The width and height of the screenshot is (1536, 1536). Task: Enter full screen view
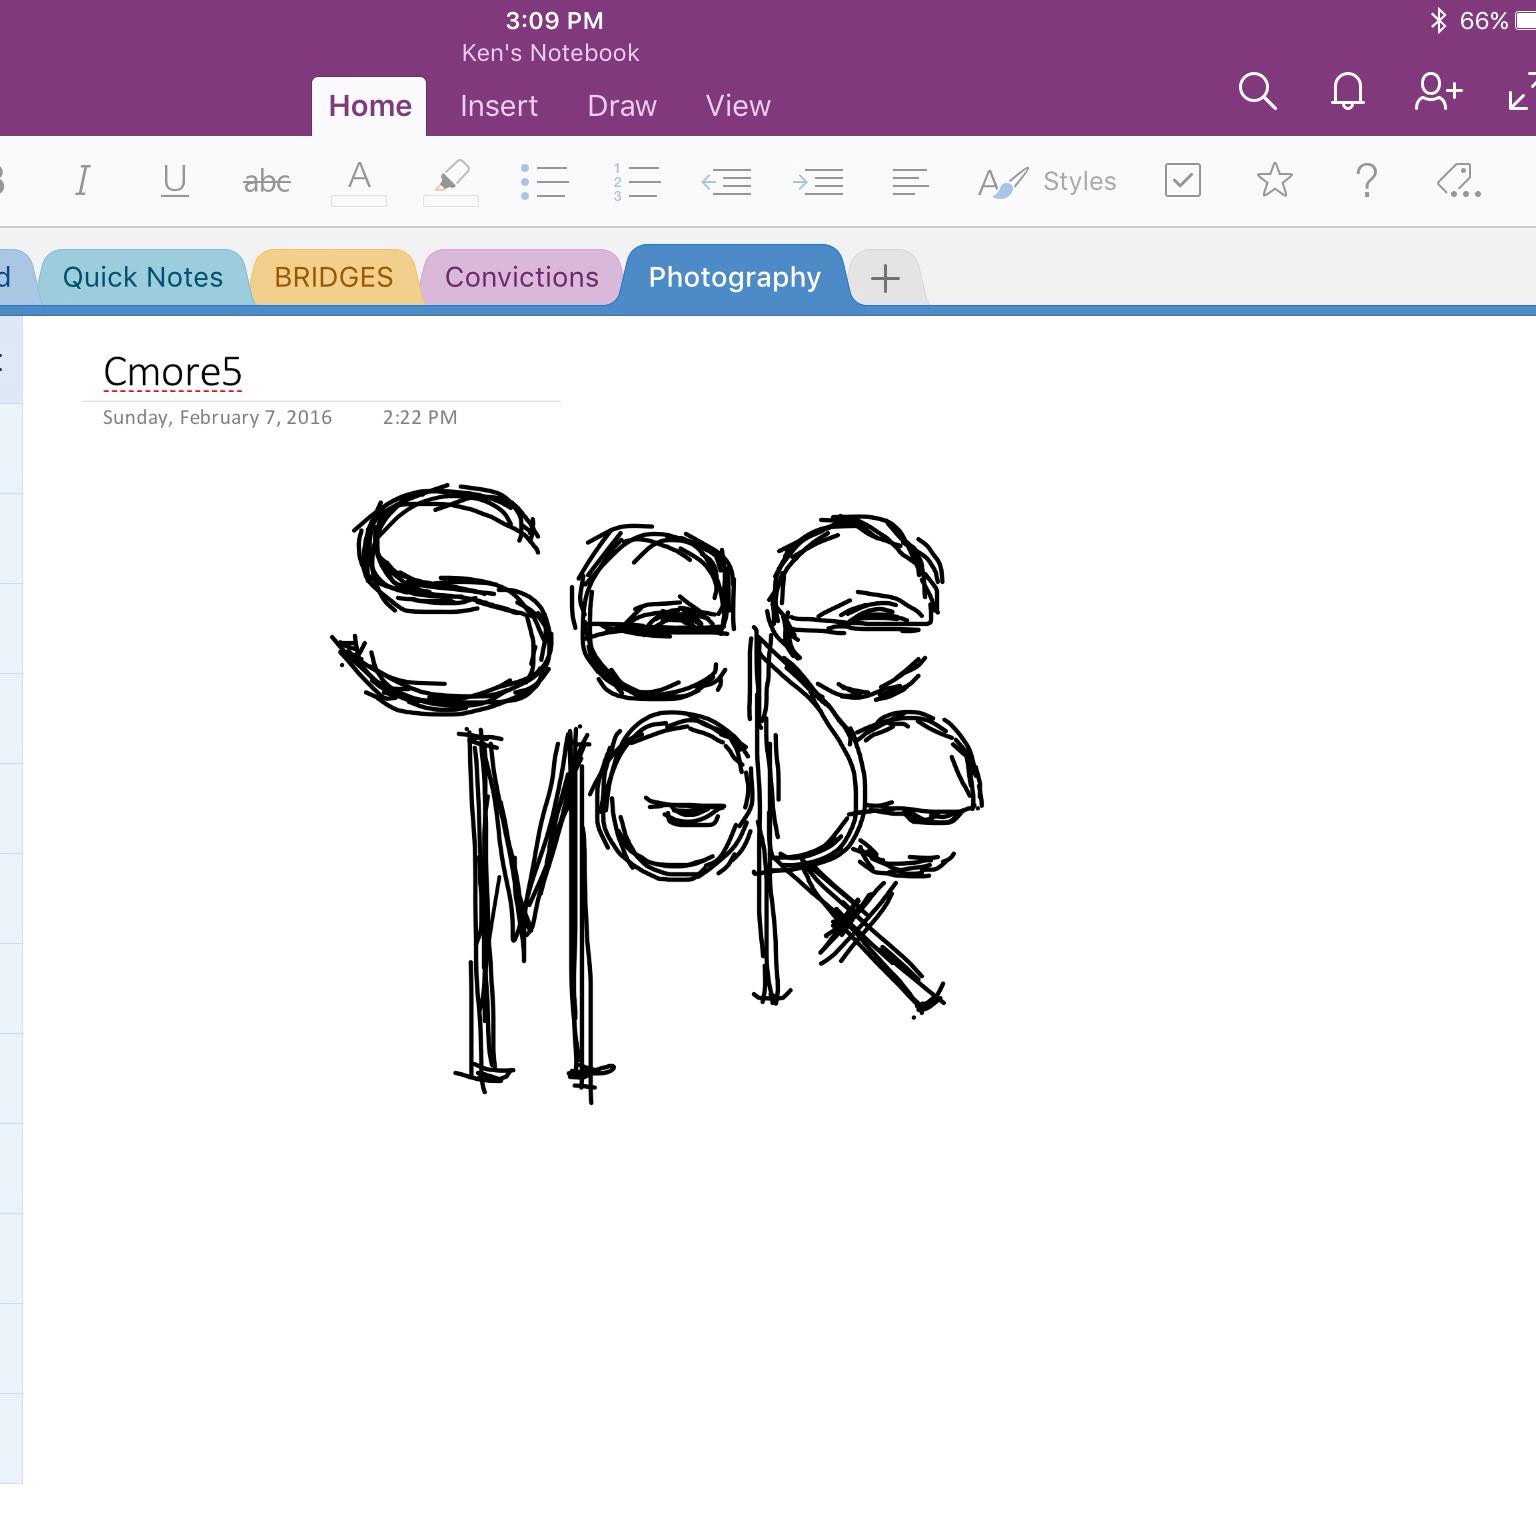tap(1522, 91)
